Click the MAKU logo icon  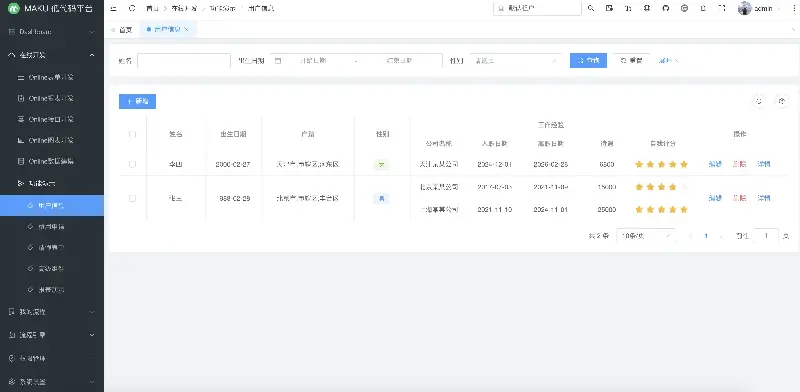coord(13,8)
